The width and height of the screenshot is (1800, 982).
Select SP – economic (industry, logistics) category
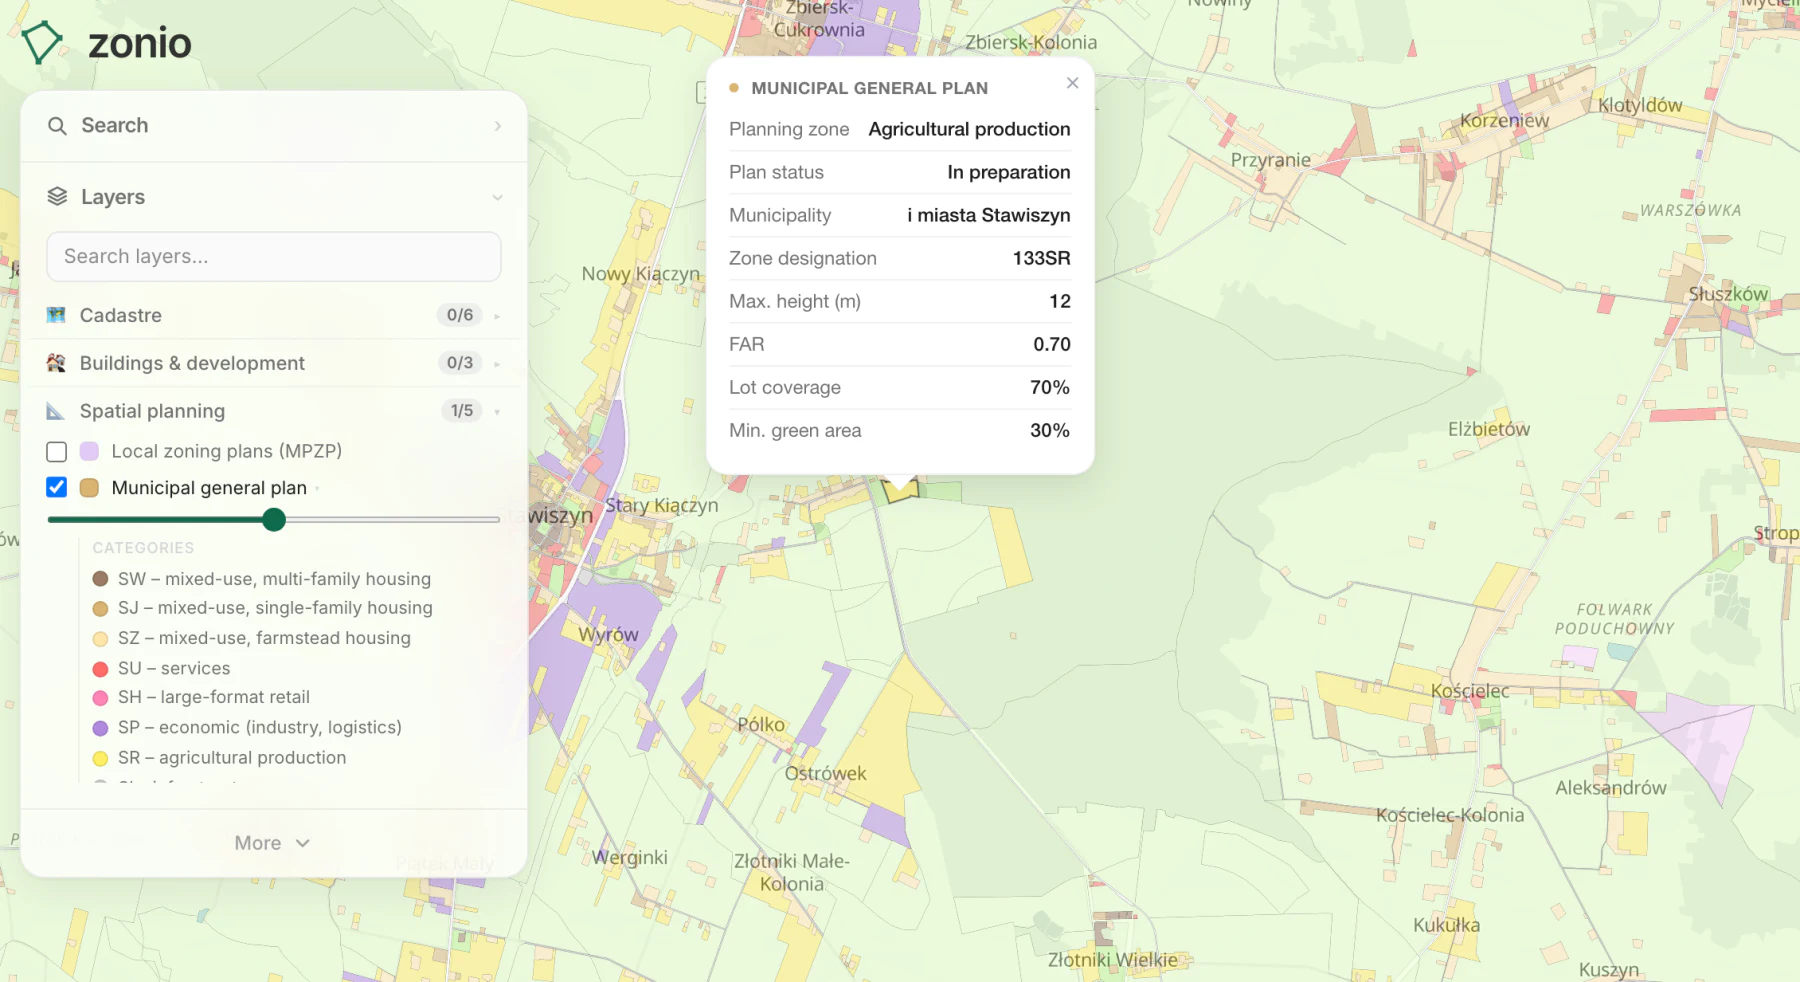click(248, 727)
